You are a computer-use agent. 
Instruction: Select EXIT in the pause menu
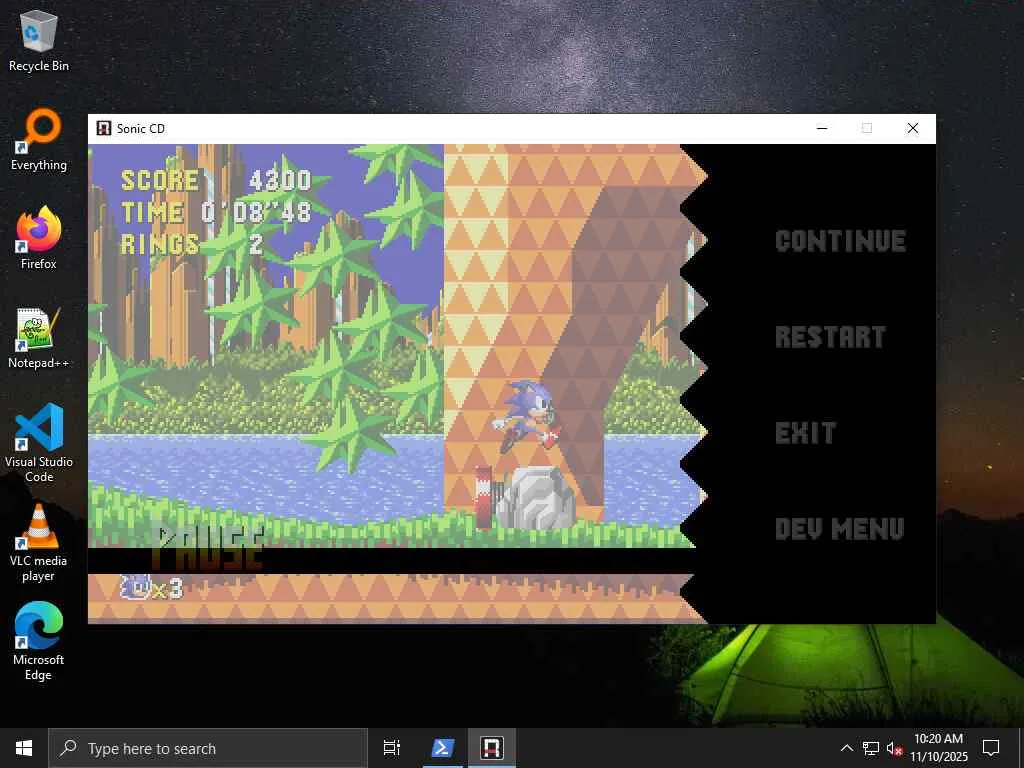click(805, 433)
